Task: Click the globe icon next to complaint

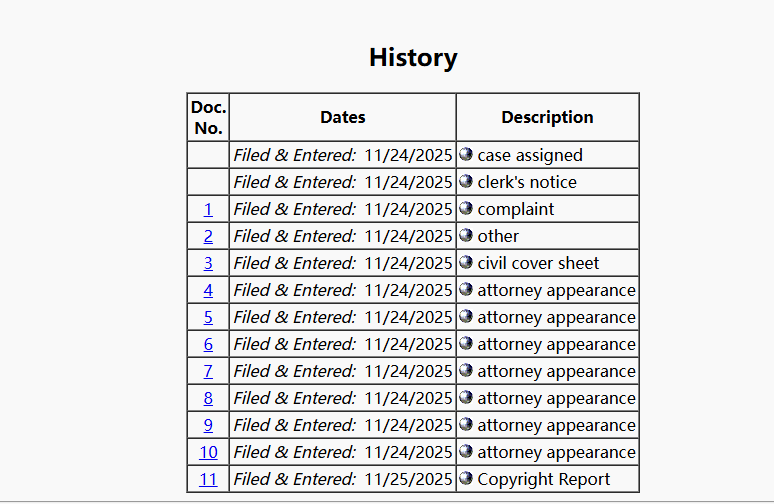Action: pyautogui.click(x=466, y=209)
